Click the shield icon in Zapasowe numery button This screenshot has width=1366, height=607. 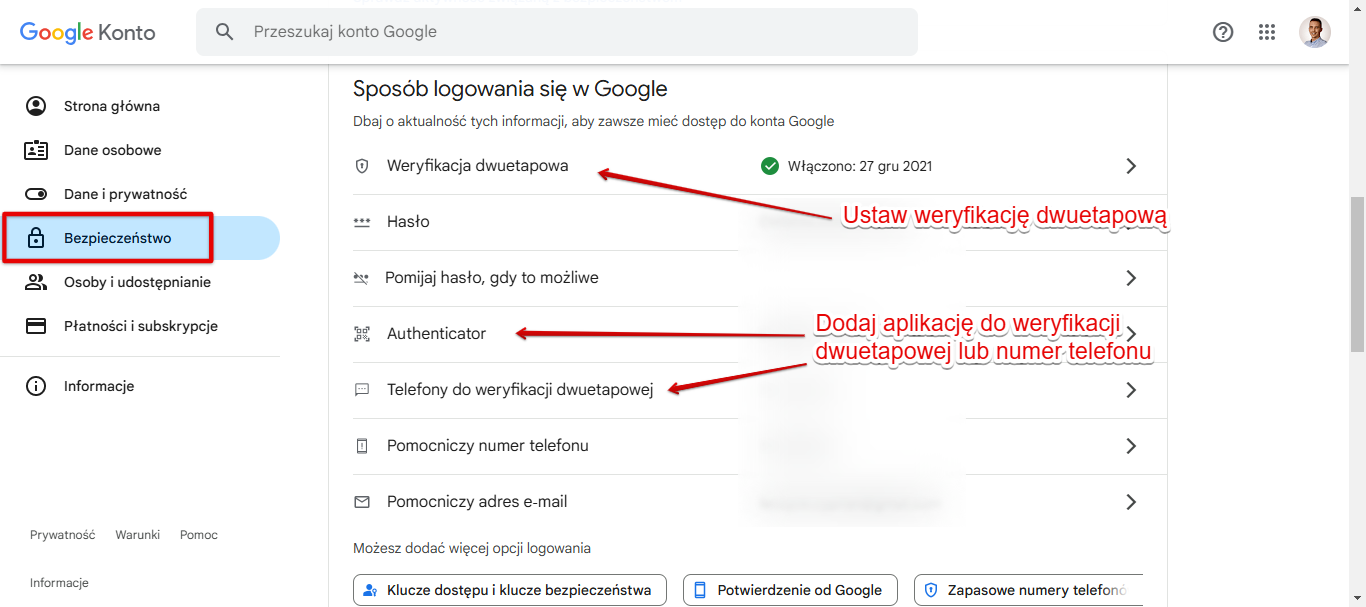tap(931, 590)
